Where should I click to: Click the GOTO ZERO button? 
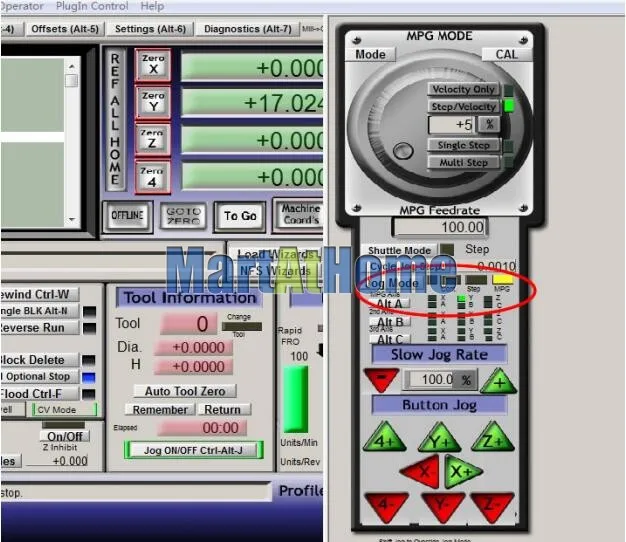[x=183, y=216]
